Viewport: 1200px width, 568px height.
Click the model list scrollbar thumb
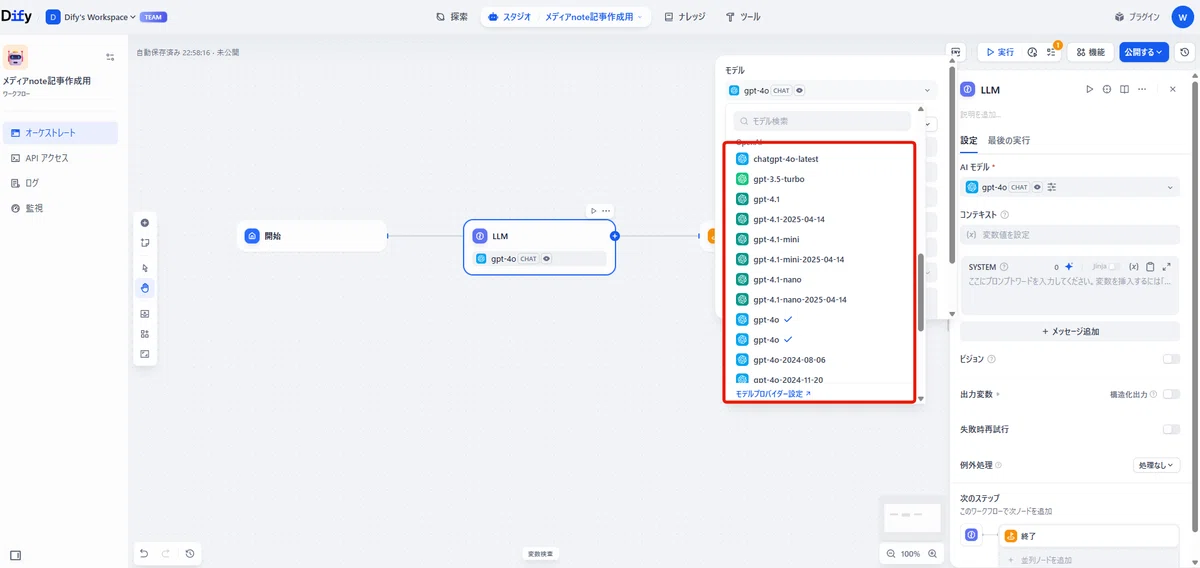(921, 292)
